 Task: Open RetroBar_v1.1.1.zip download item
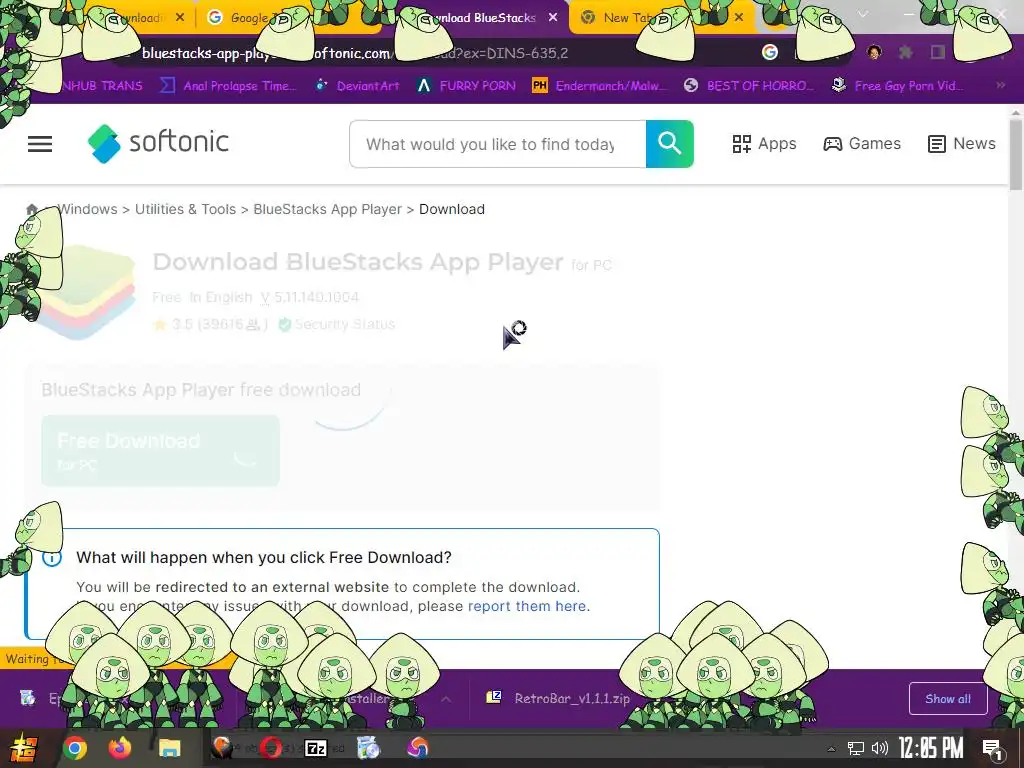click(x=558, y=699)
